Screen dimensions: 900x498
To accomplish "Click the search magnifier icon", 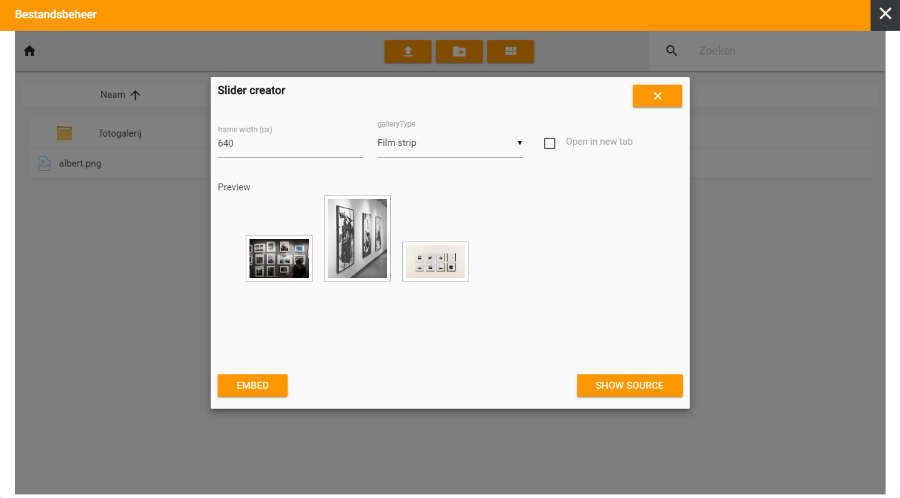I will click(671, 50).
